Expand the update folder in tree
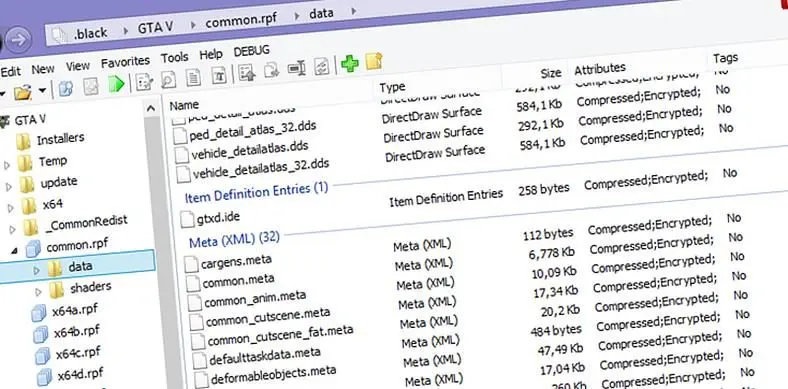This screenshot has width=788, height=389. (9, 187)
